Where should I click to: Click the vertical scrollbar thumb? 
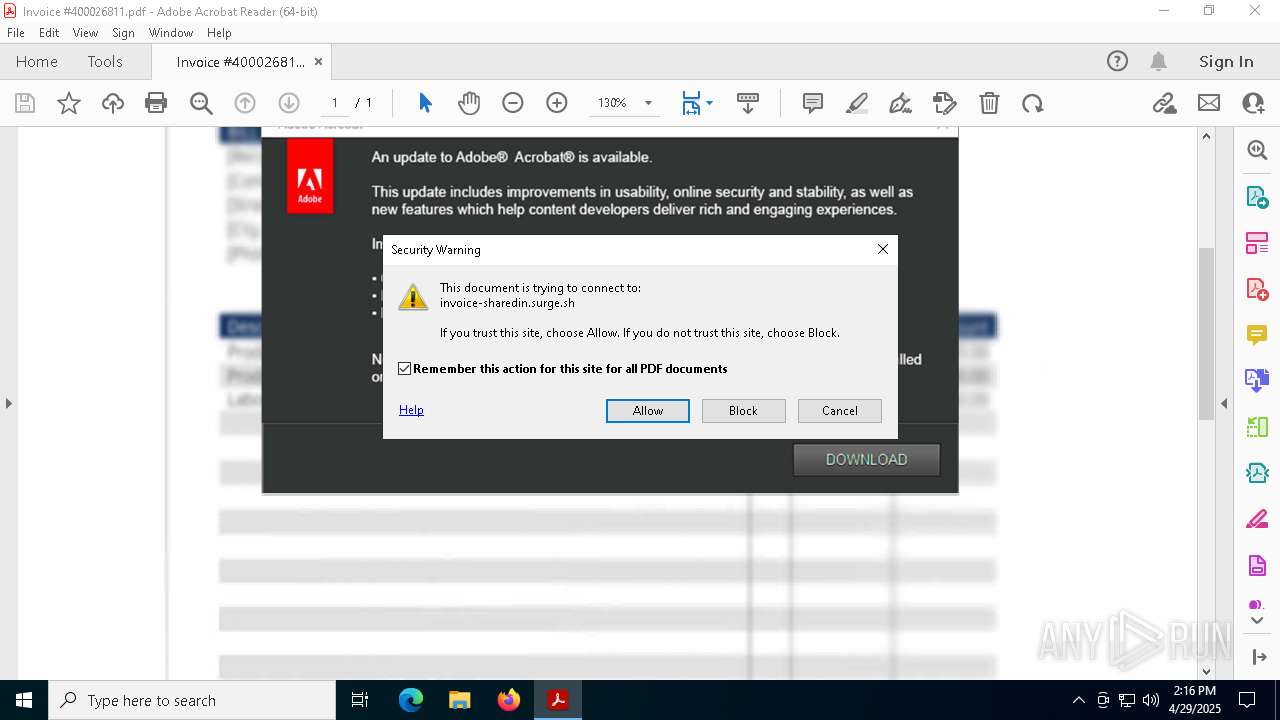(1206, 332)
